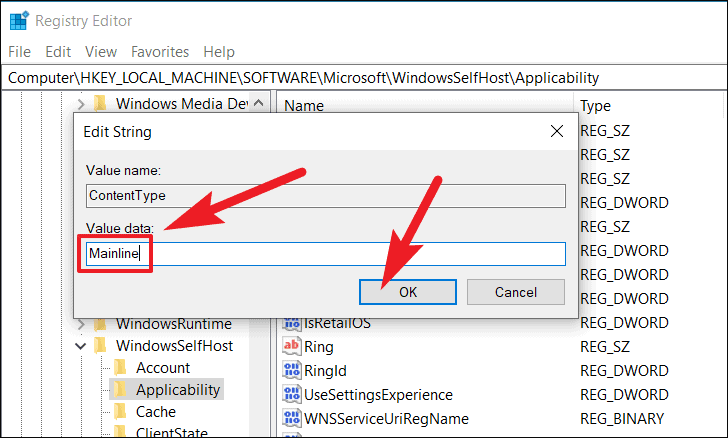Select the WindowsSelfHost folder icon
This screenshot has width=728, height=438.
pos(100,346)
